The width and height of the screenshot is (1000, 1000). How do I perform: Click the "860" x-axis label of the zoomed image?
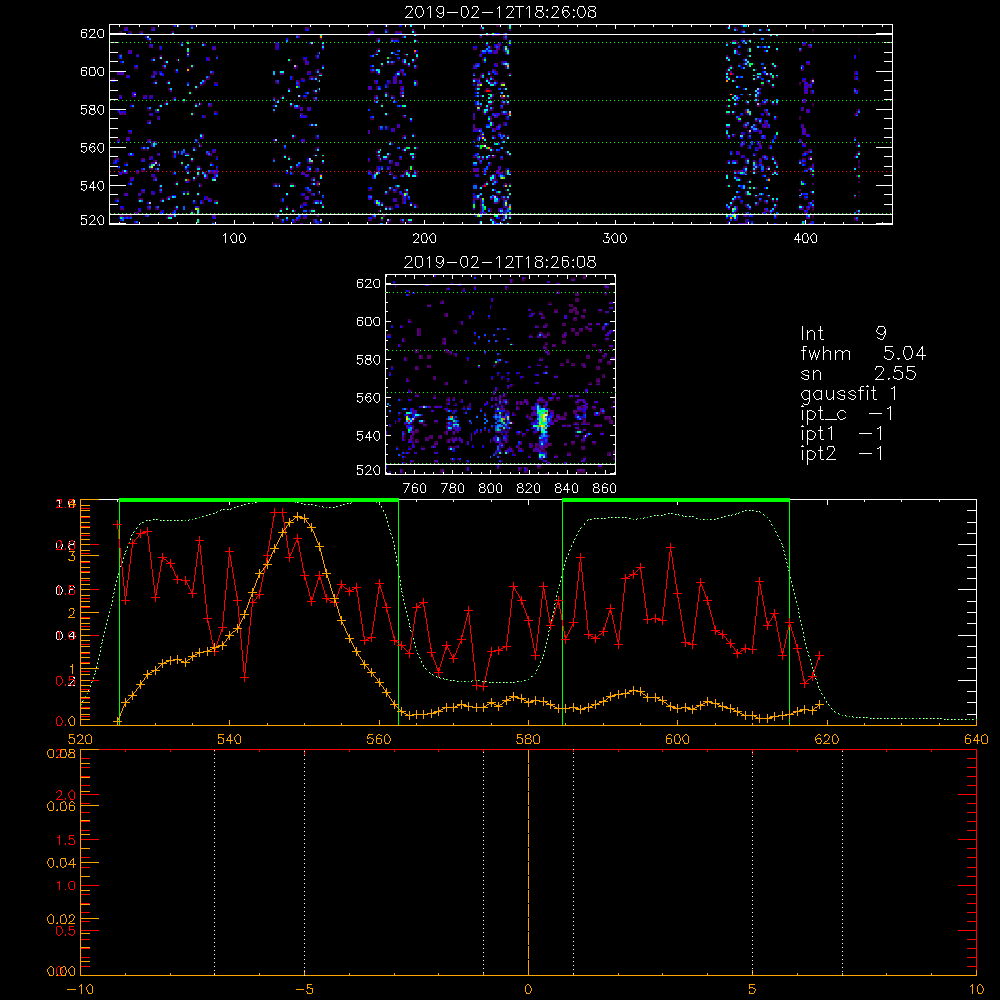click(x=605, y=489)
